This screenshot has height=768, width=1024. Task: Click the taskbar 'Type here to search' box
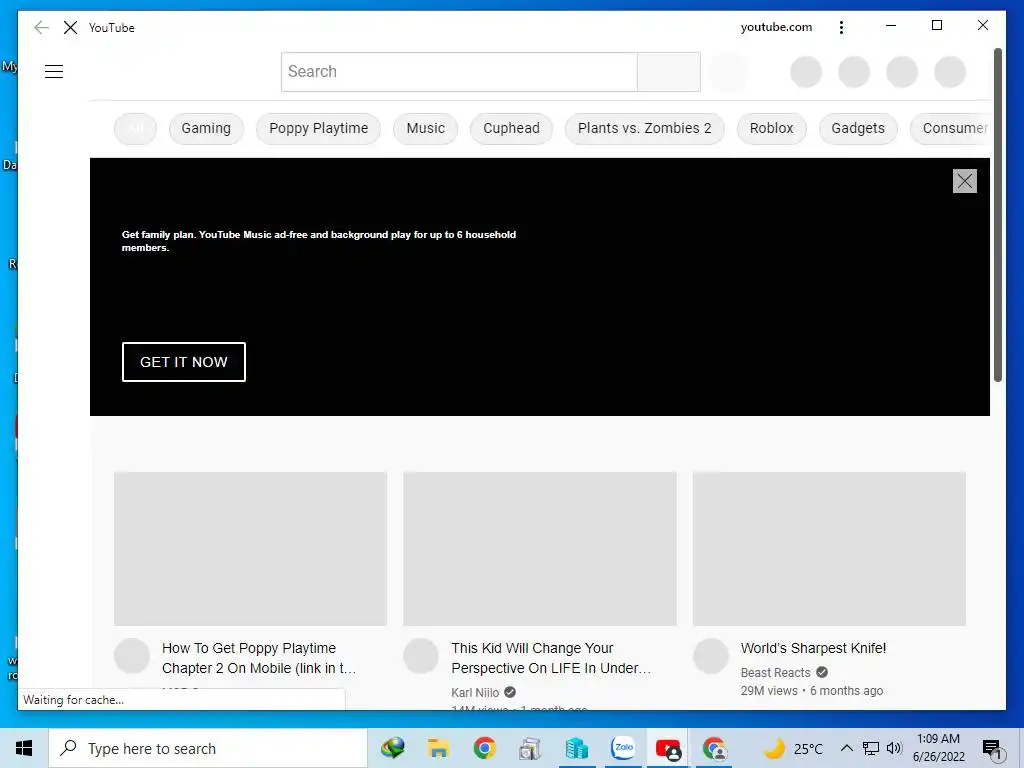coord(208,748)
